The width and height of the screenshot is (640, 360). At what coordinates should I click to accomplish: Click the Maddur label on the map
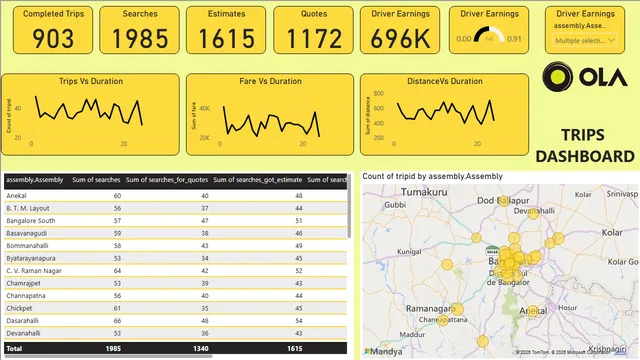(x=412, y=335)
